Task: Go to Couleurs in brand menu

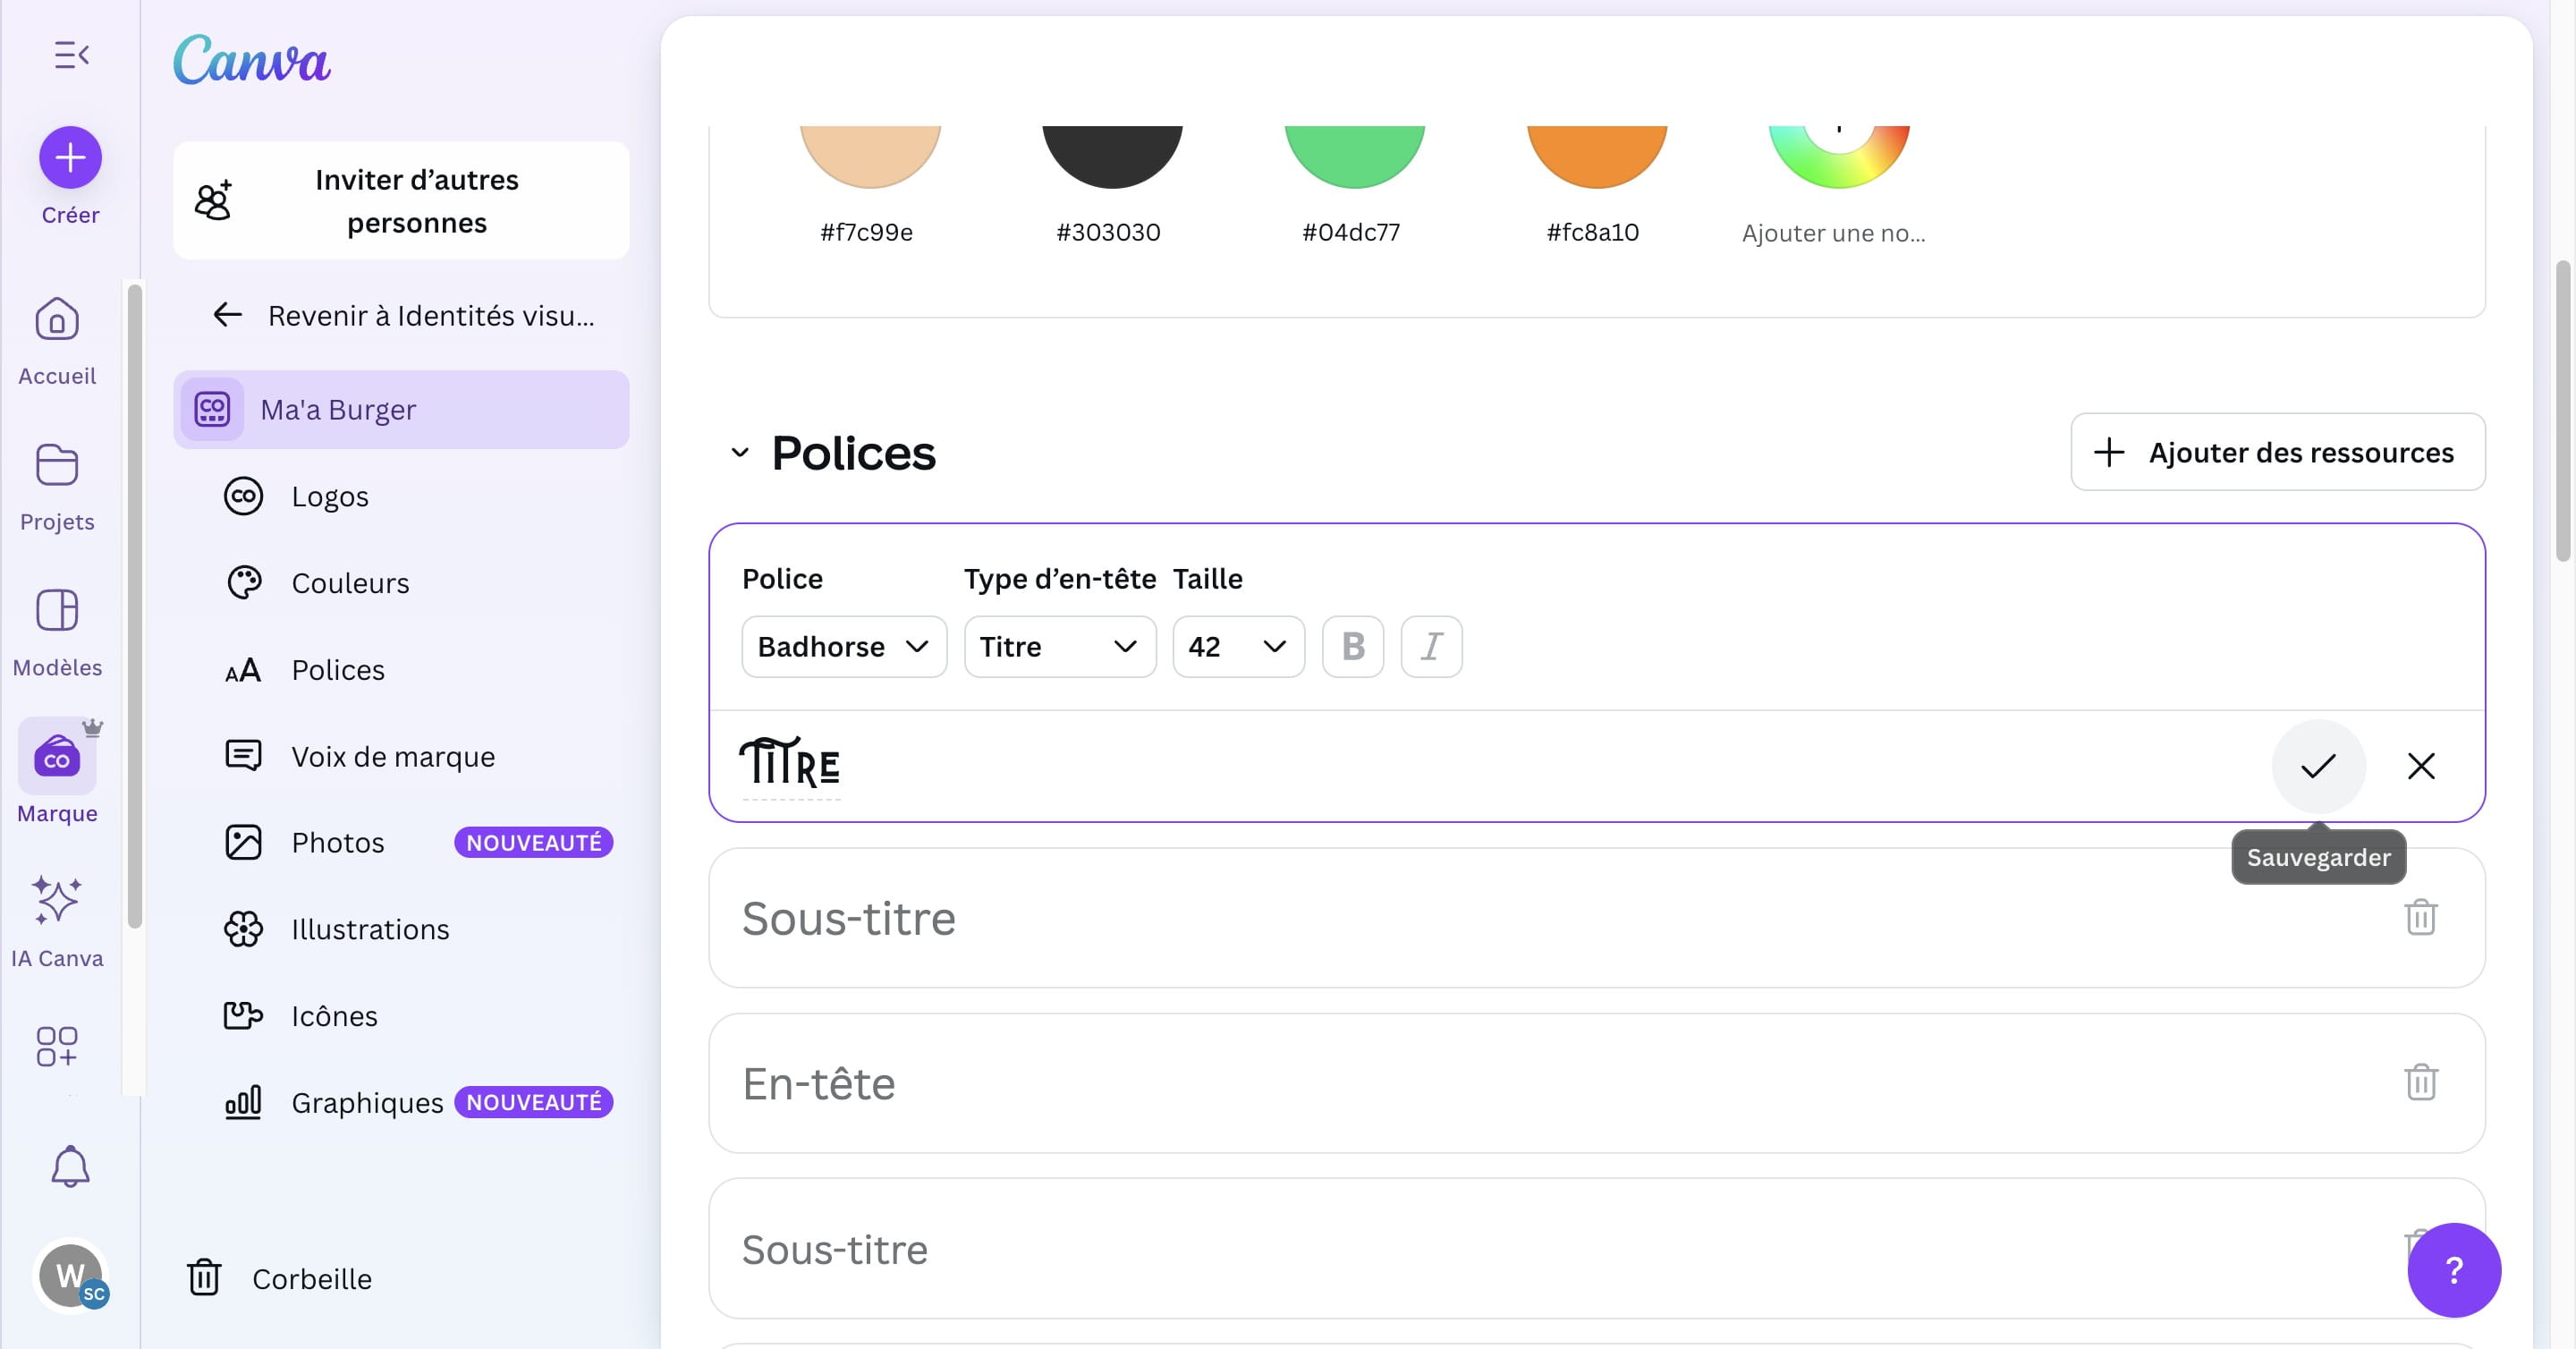Action: tap(350, 583)
